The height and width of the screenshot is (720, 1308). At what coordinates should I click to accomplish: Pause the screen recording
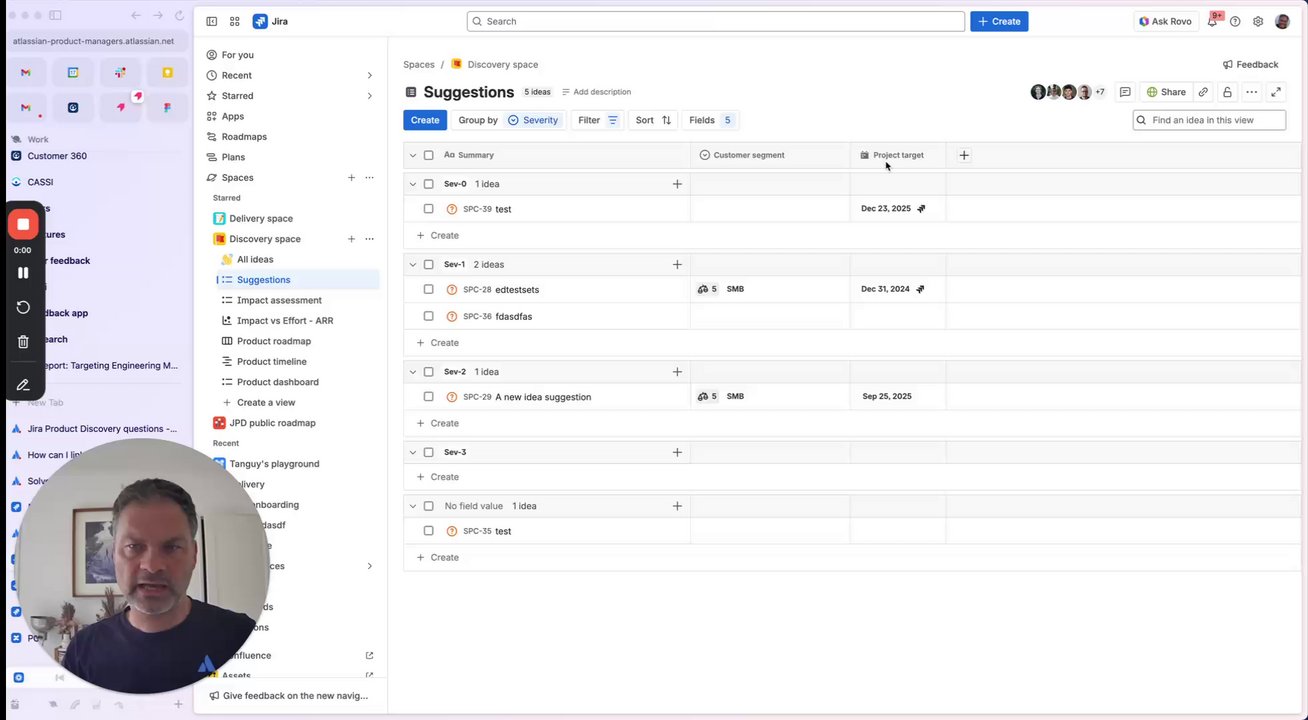(23, 272)
